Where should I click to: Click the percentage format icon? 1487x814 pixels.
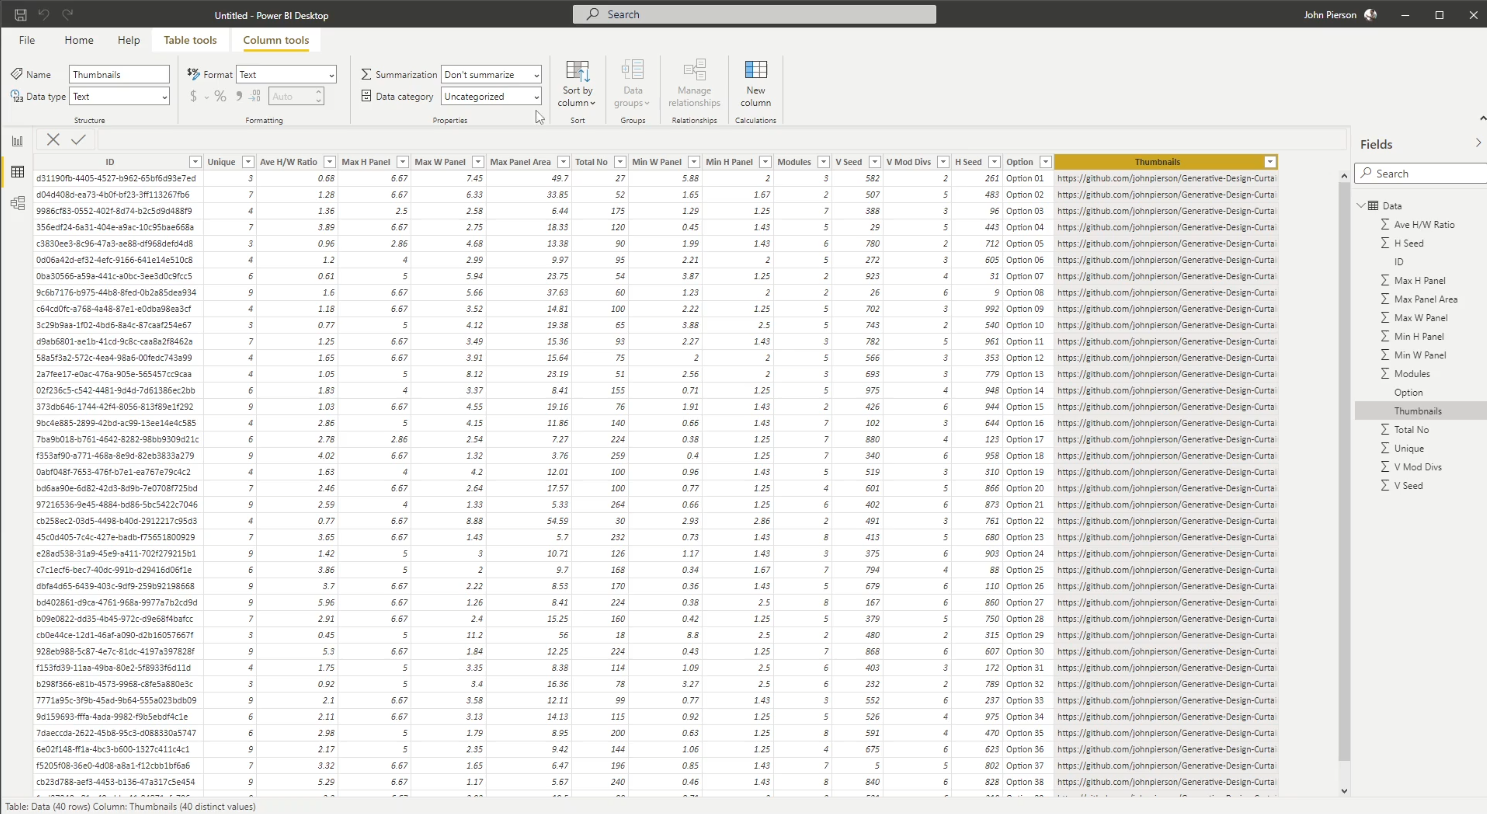pyautogui.click(x=220, y=97)
